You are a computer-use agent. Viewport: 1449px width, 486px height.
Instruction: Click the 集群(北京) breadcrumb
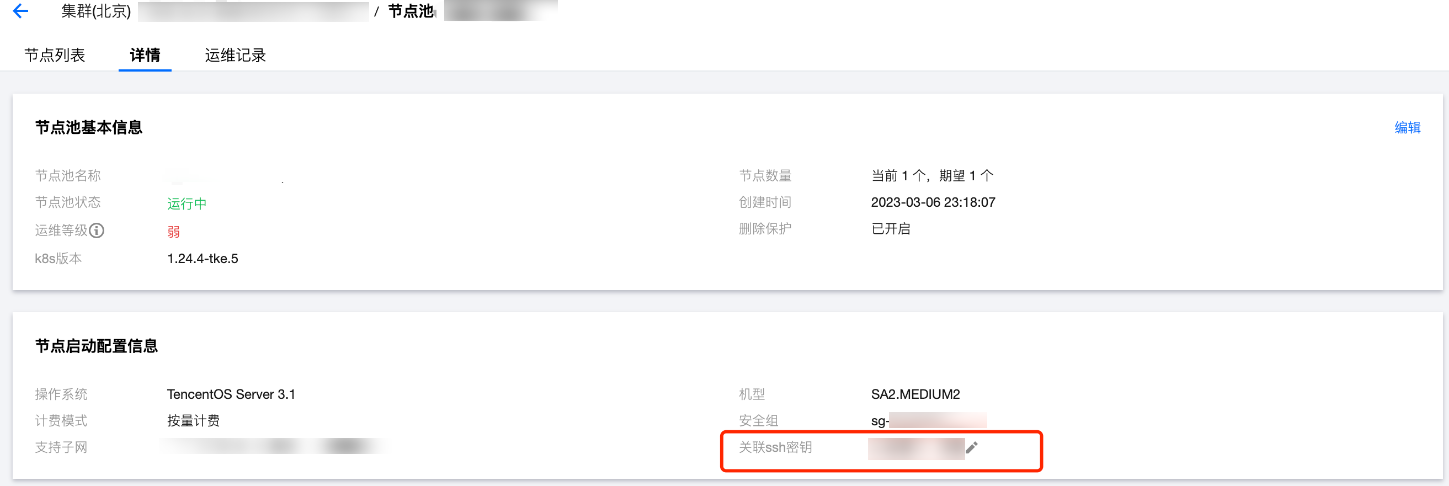[93, 12]
